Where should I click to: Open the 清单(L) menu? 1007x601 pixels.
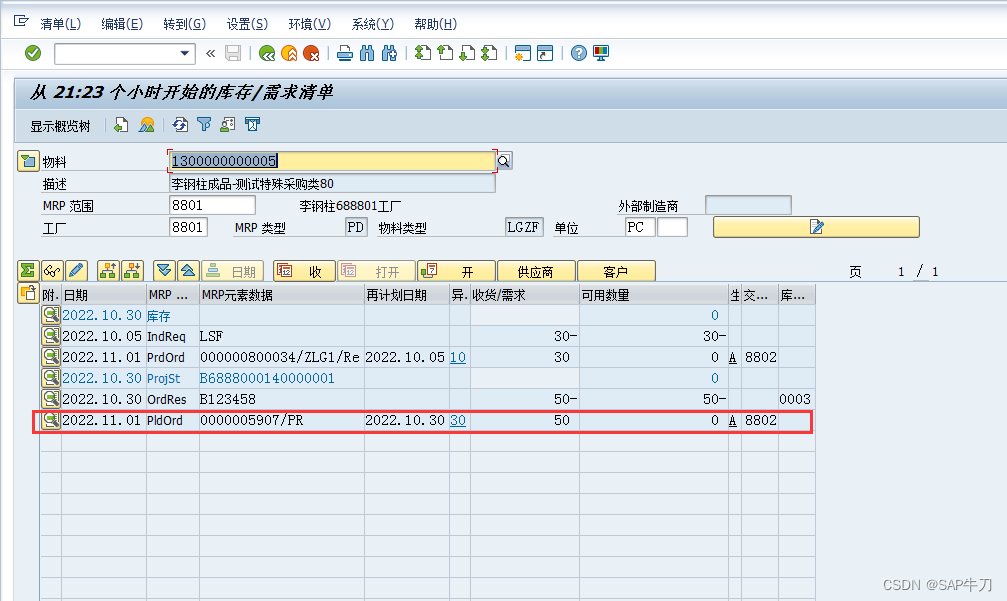pyautogui.click(x=60, y=24)
